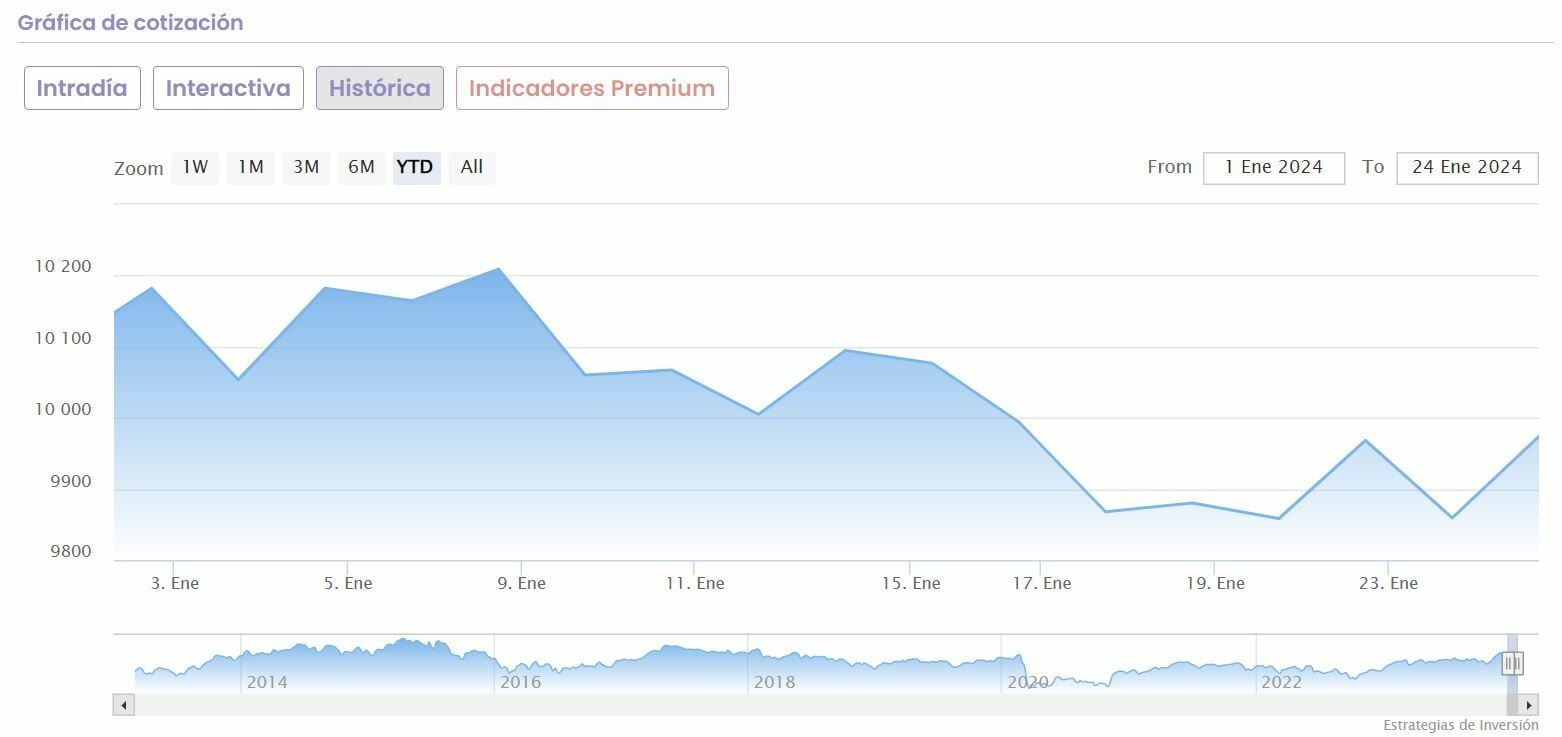Image resolution: width=1562 pixels, height=737 pixels.
Task: Select the 1M zoom range
Action: [x=250, y=167]
